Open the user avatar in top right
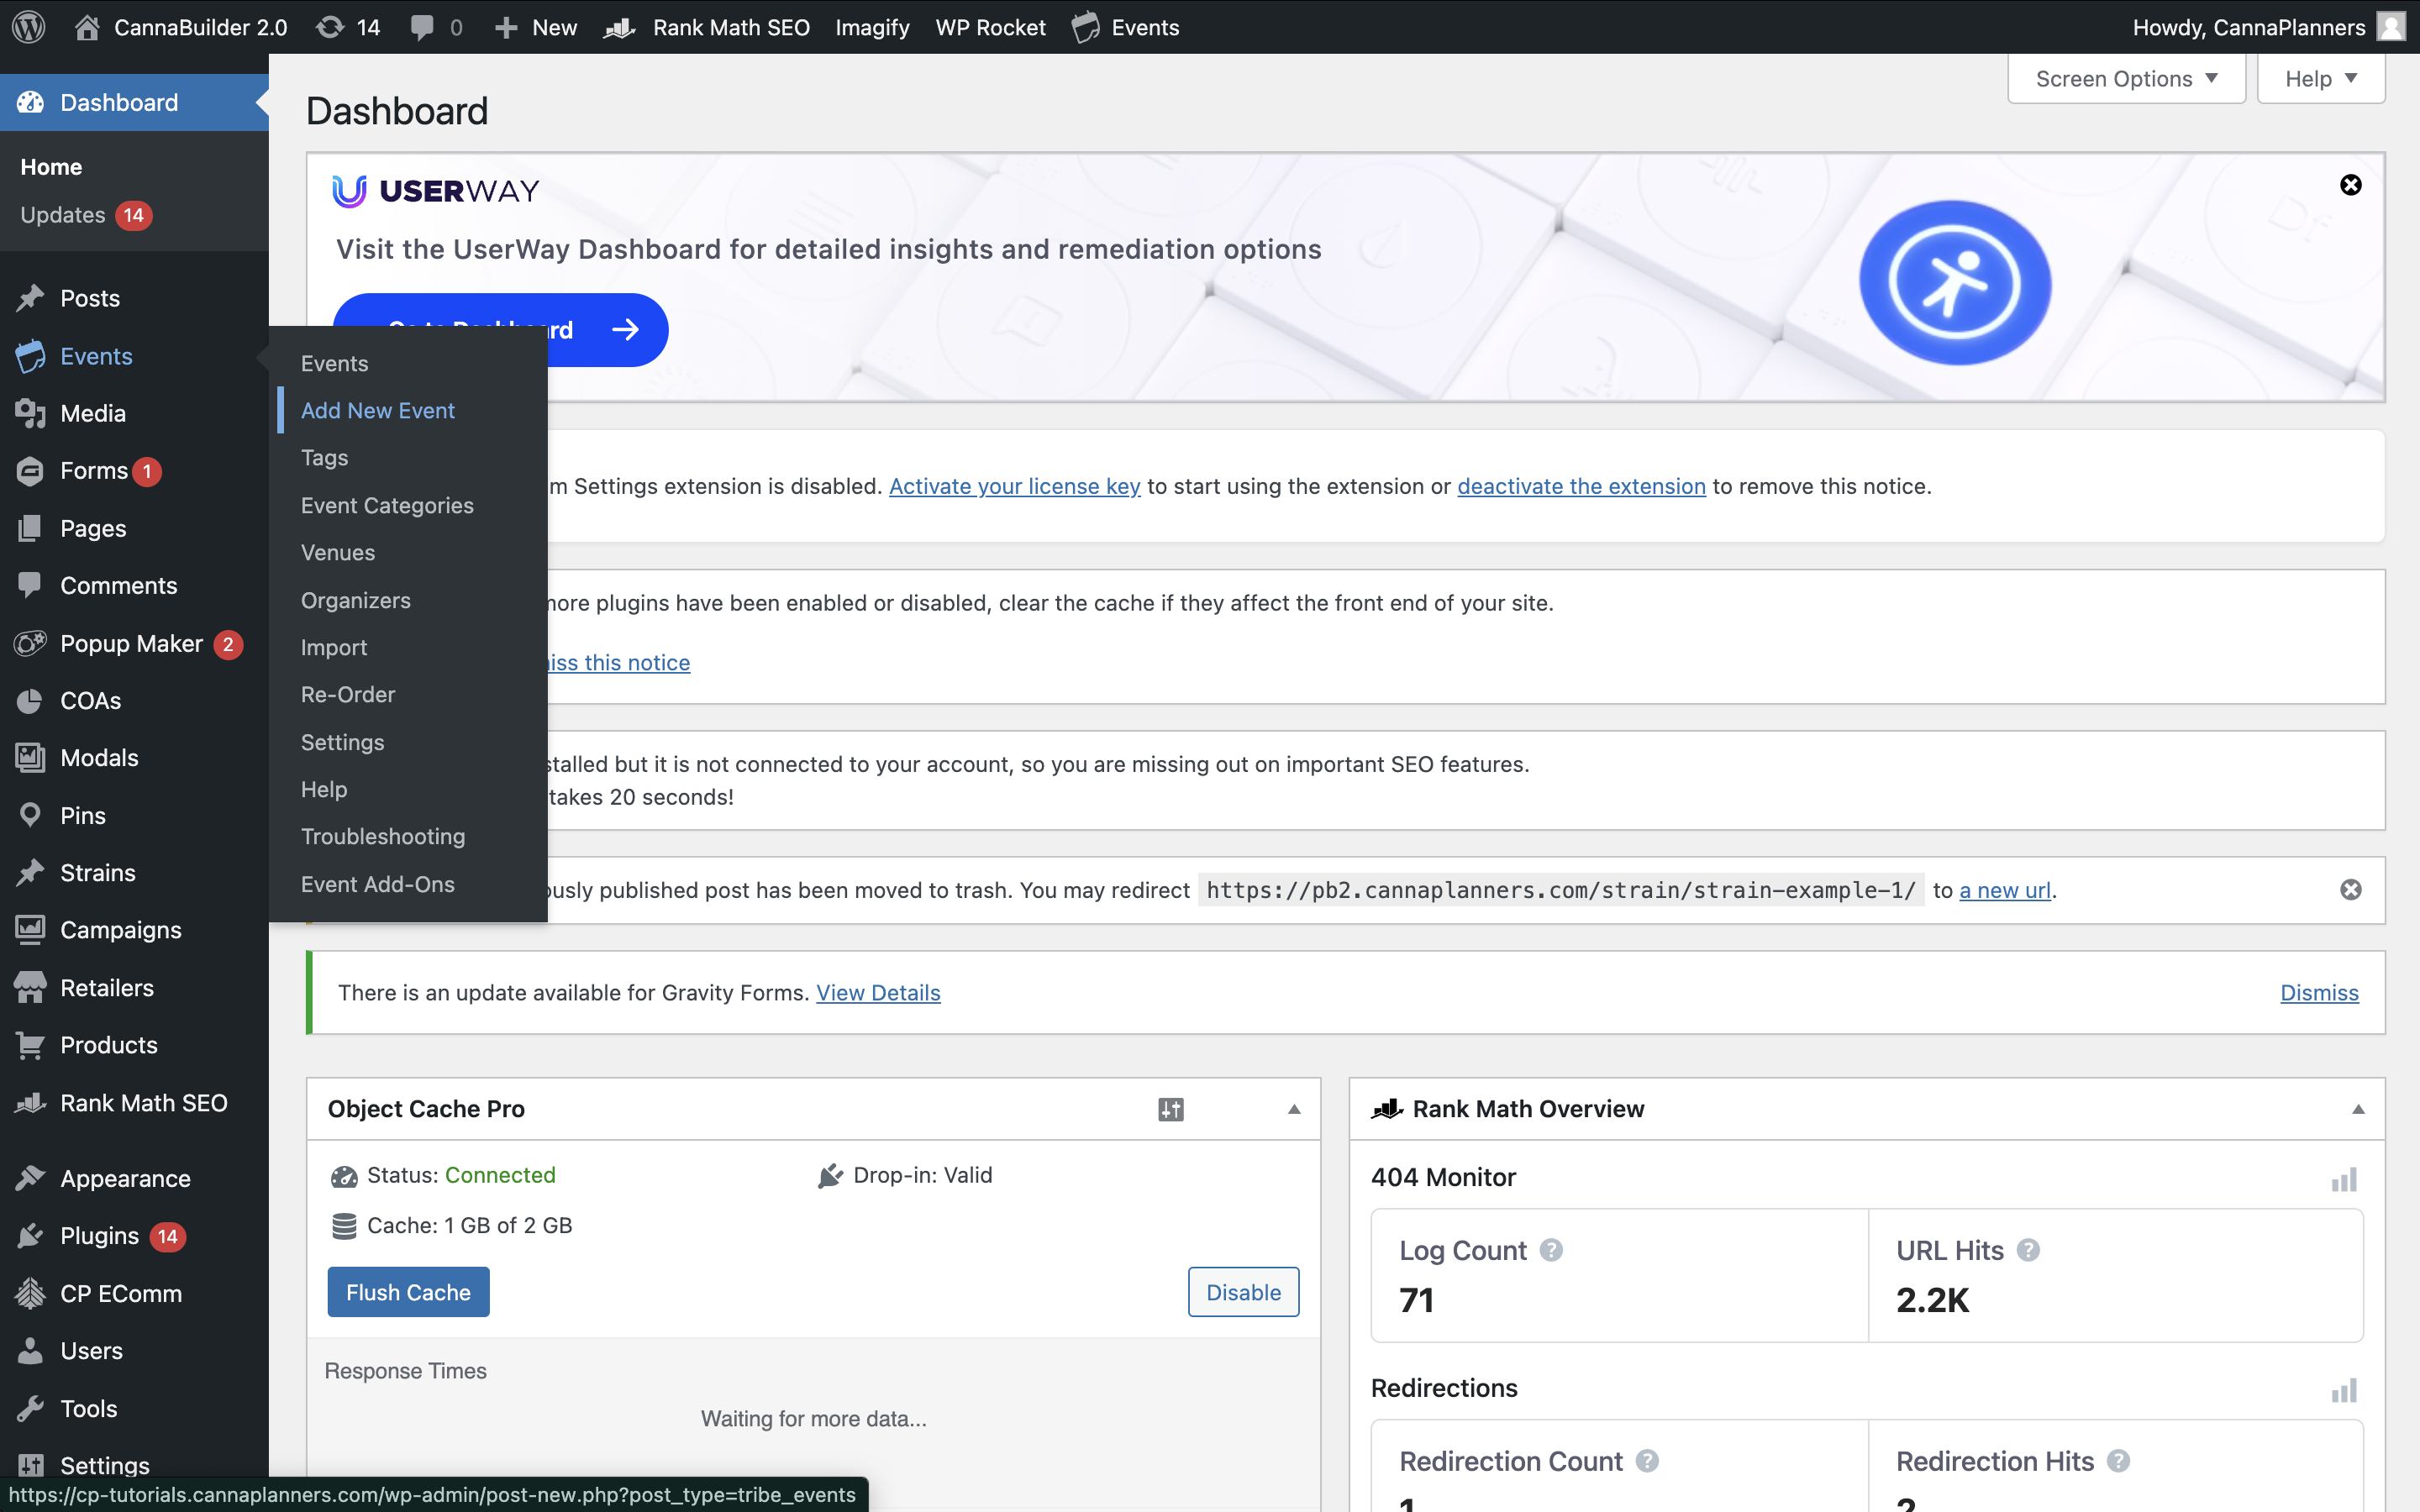The height and width of the screenshot is (1512, 2420). click(2391, 27)
